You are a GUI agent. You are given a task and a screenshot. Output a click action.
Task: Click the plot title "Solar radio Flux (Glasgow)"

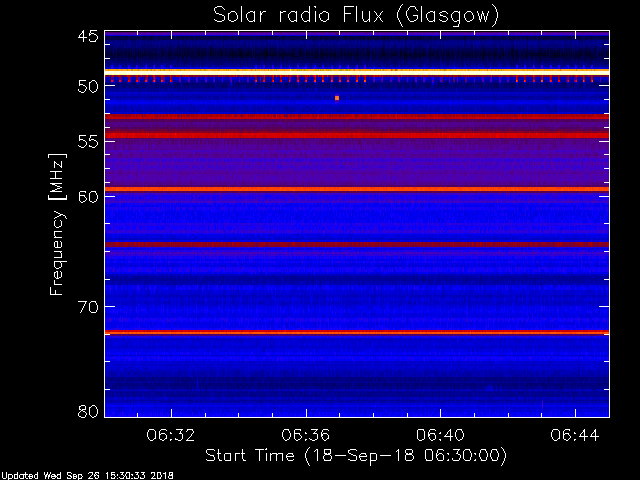tap(356, 16)
